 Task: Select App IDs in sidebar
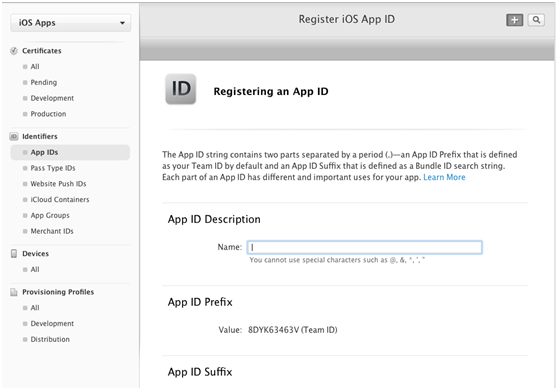click(x=70, y=152)
